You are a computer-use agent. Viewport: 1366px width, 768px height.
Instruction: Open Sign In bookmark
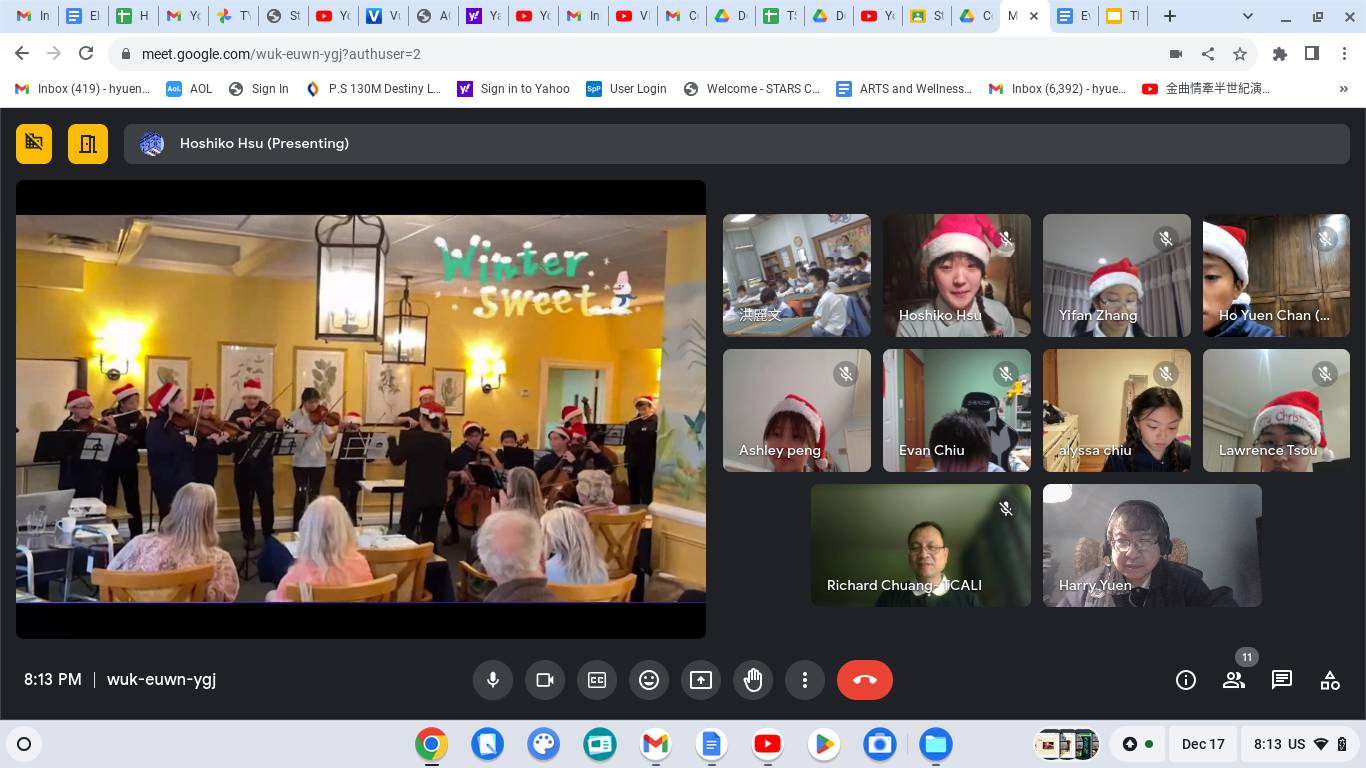tap(259, 89)
